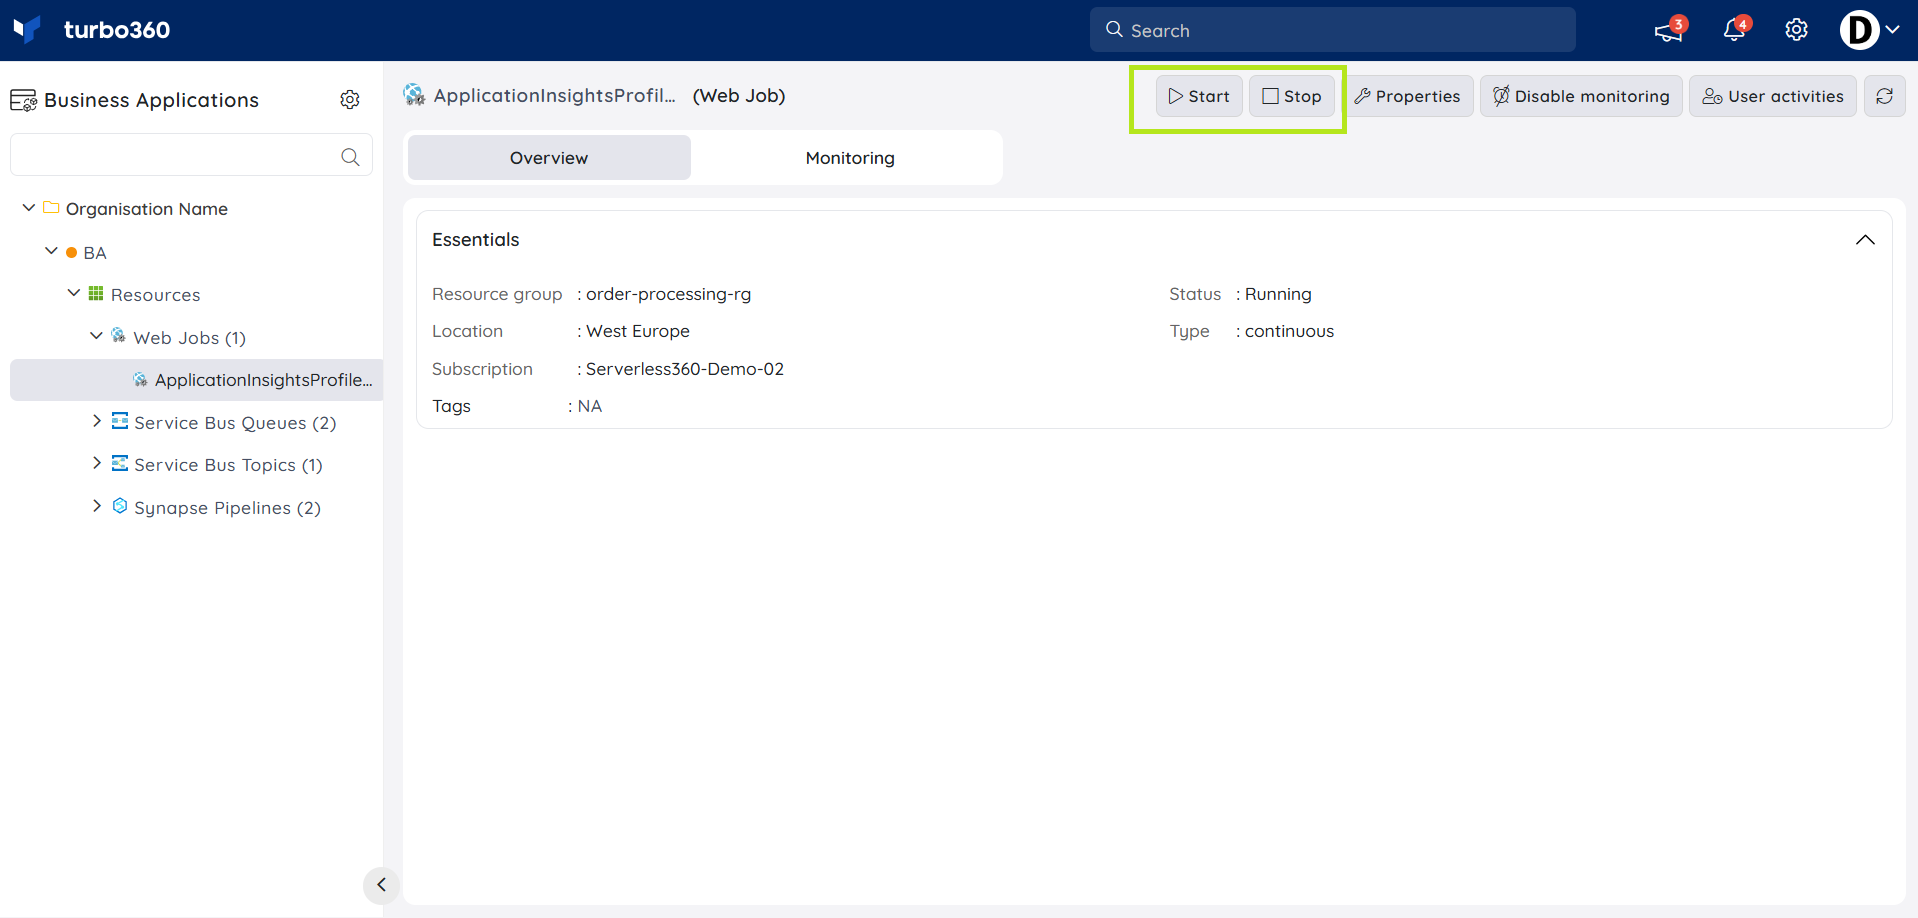Switch to the Monitoring tab
1918x918 pixels.
(850, 158)
